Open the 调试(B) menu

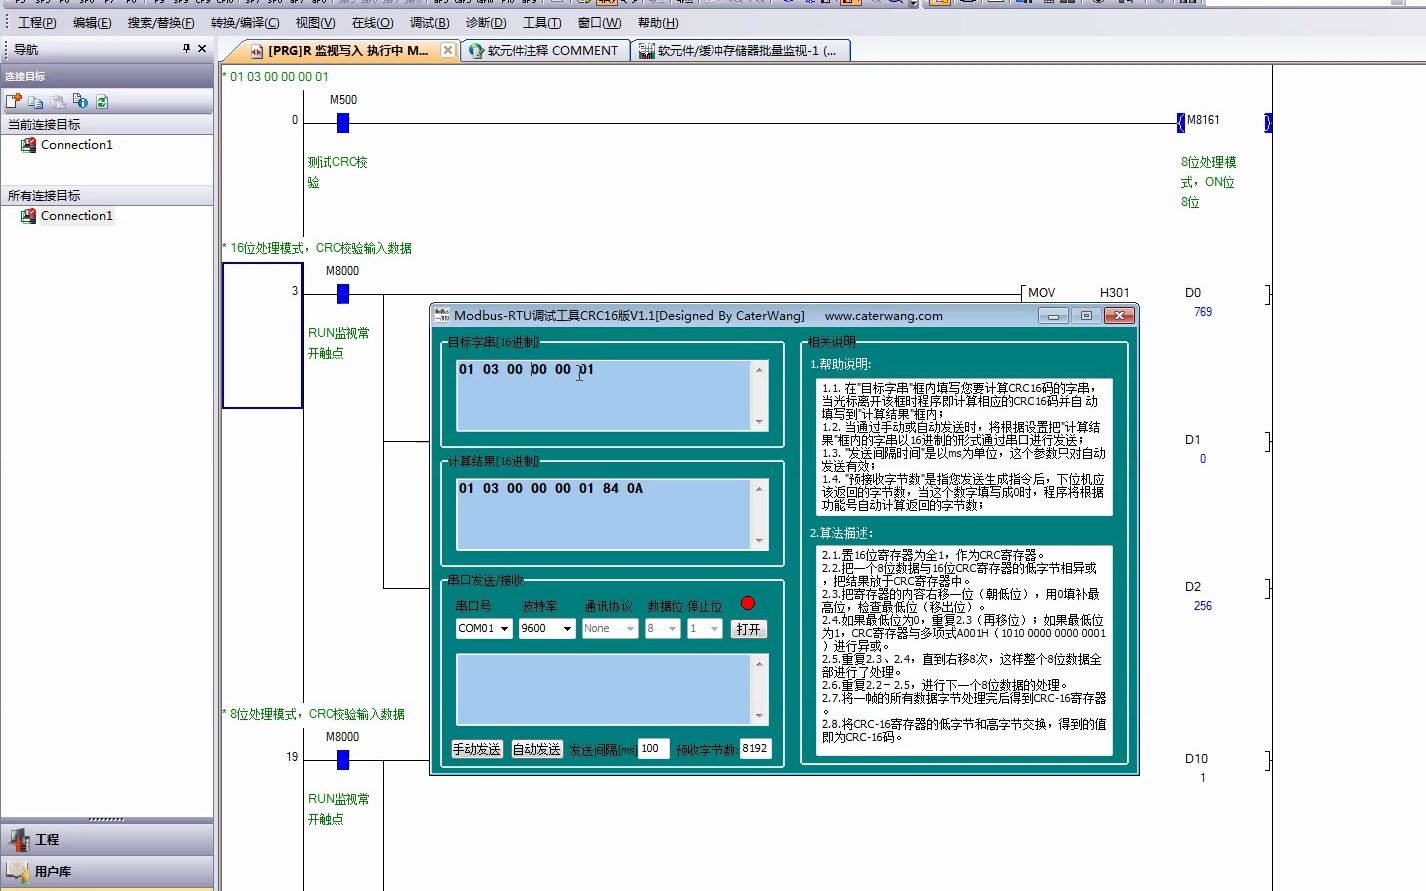tap(429, 22)
